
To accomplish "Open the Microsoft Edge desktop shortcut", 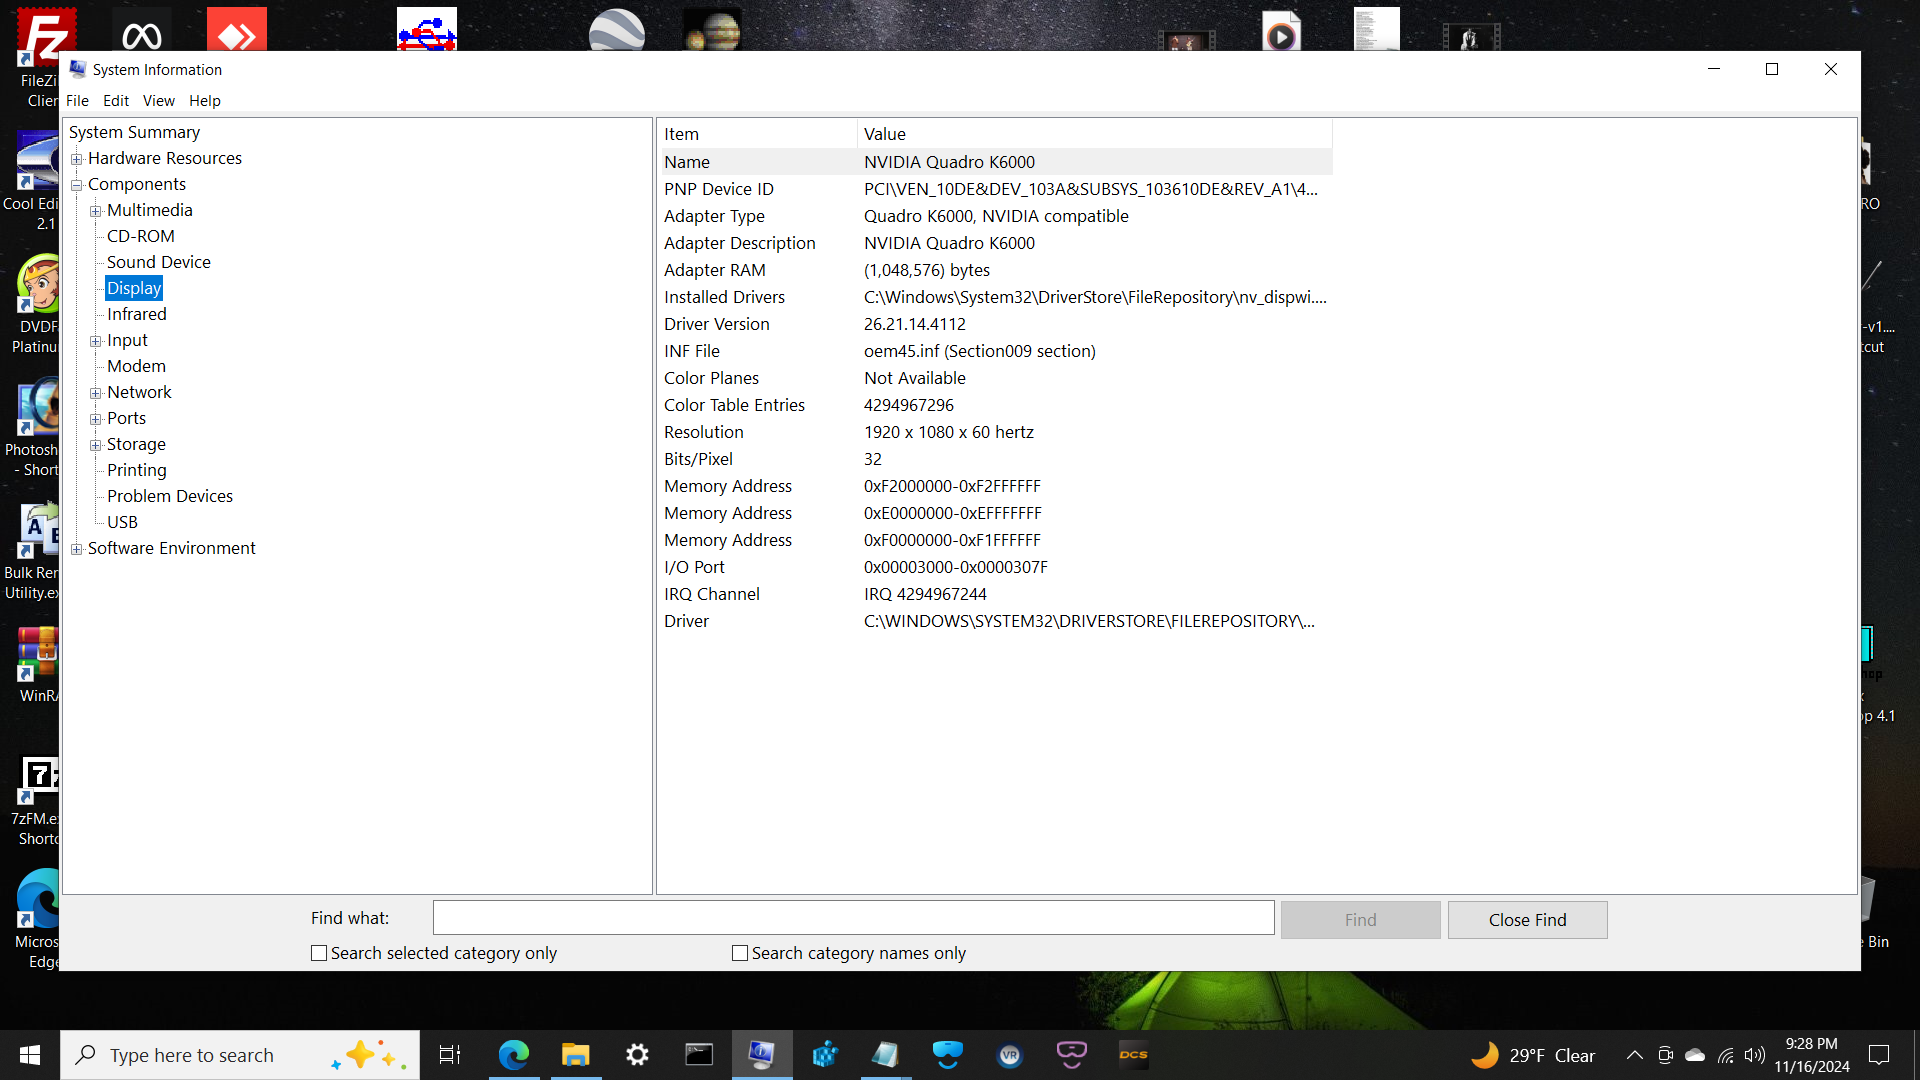I will point(38,918).
